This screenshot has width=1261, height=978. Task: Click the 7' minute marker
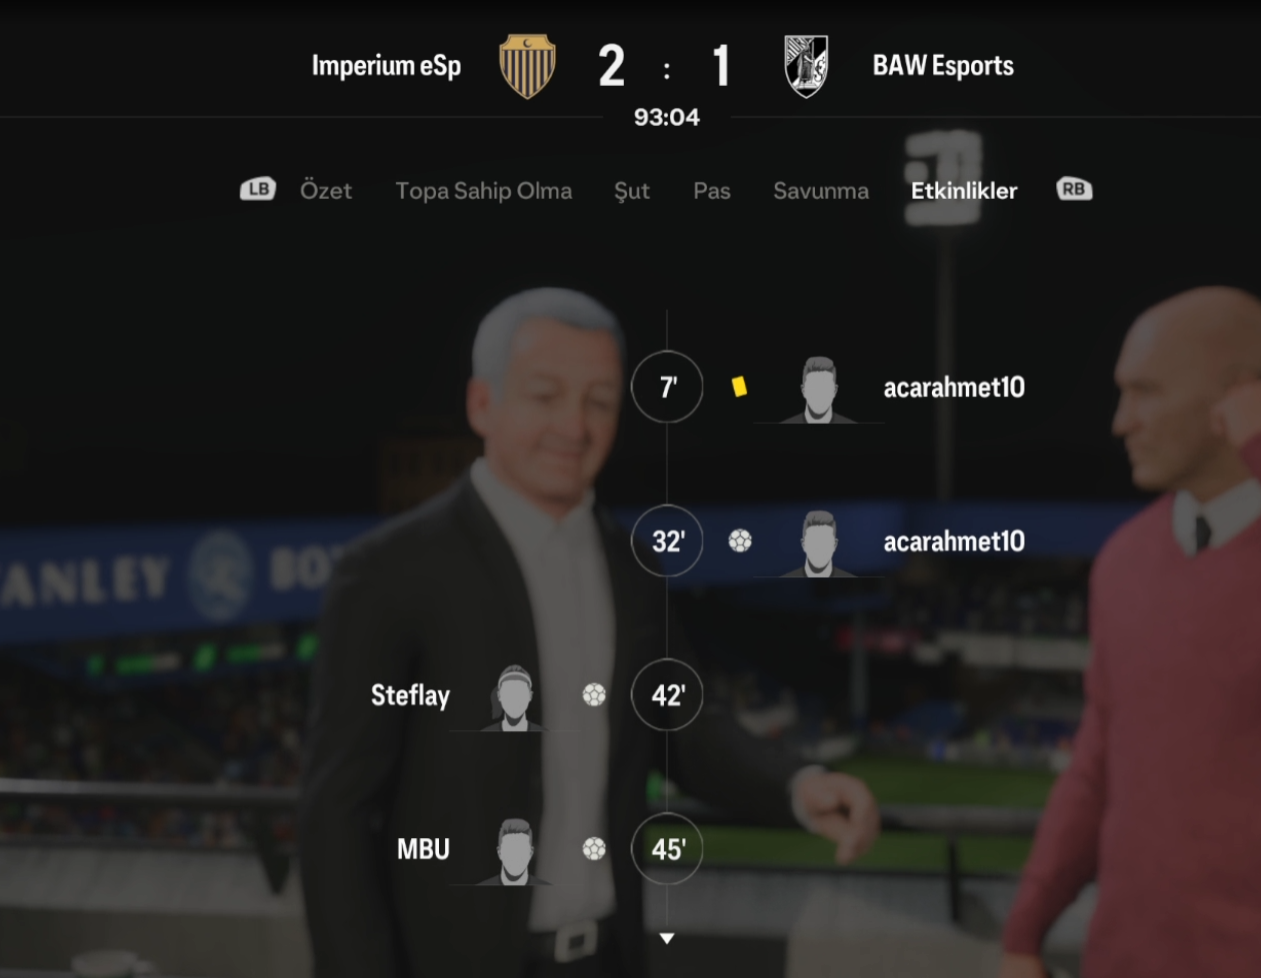667,387
